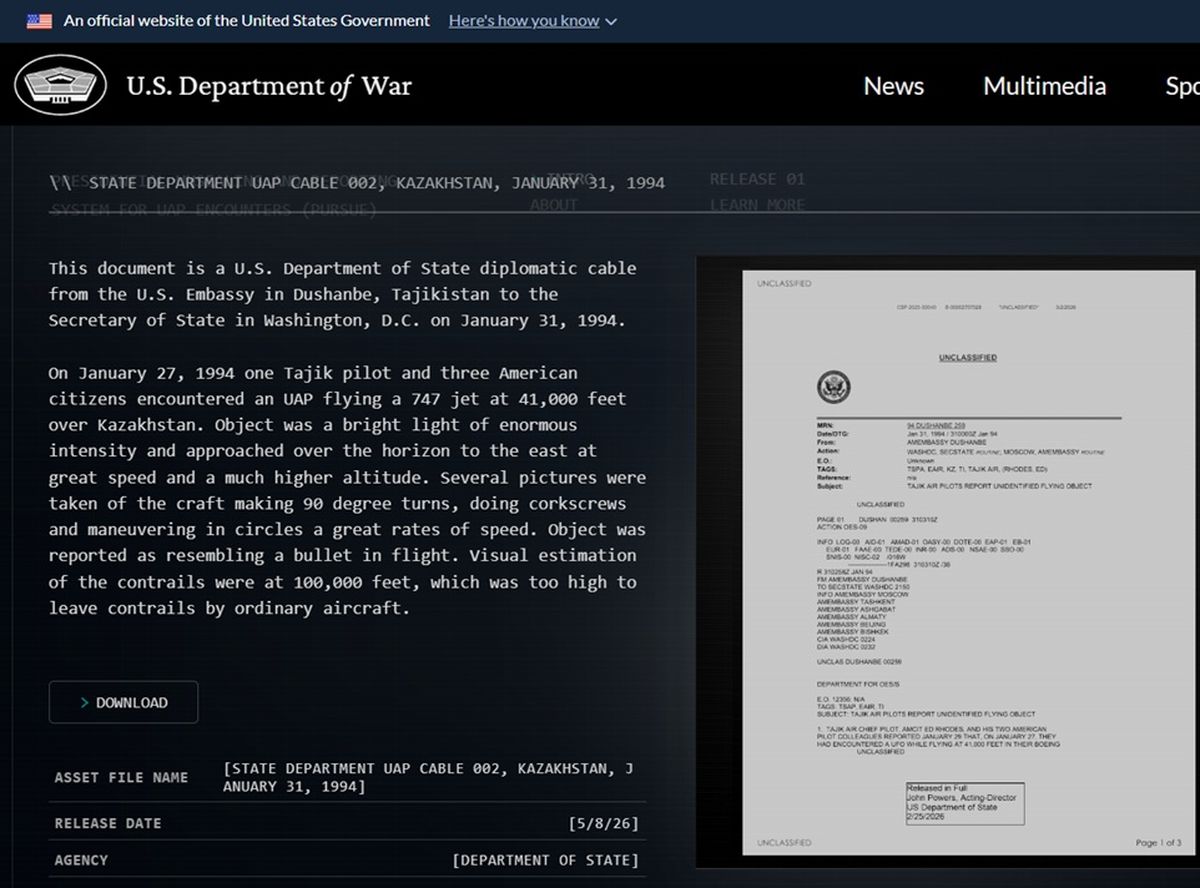Viewport: 1200px width, 888px height.
Task: Click the RELEASE 01 header text
Action: 757,179
